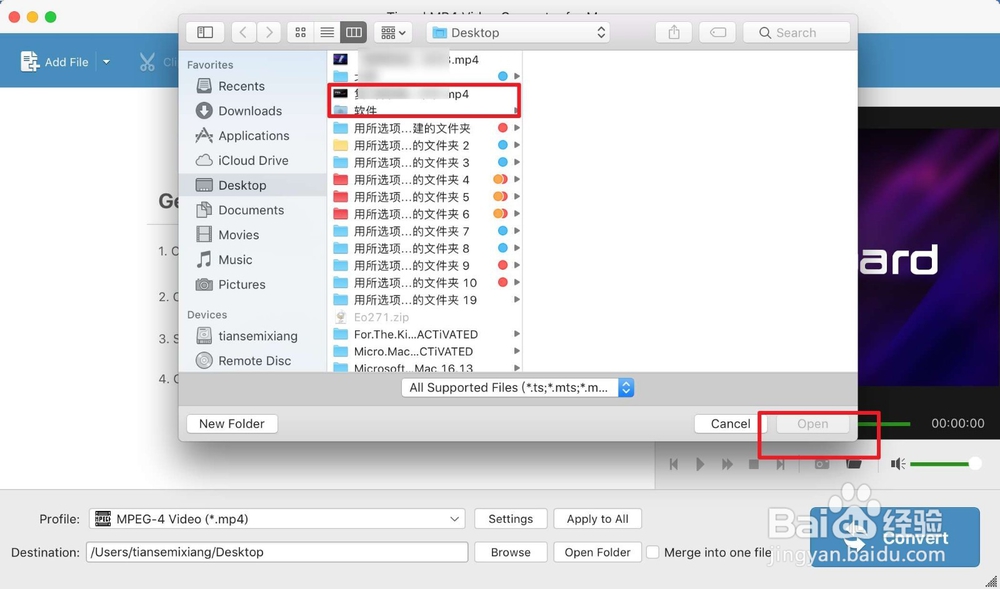
Task: Select Pictures in the sidebar
Action: coord(241,285)
